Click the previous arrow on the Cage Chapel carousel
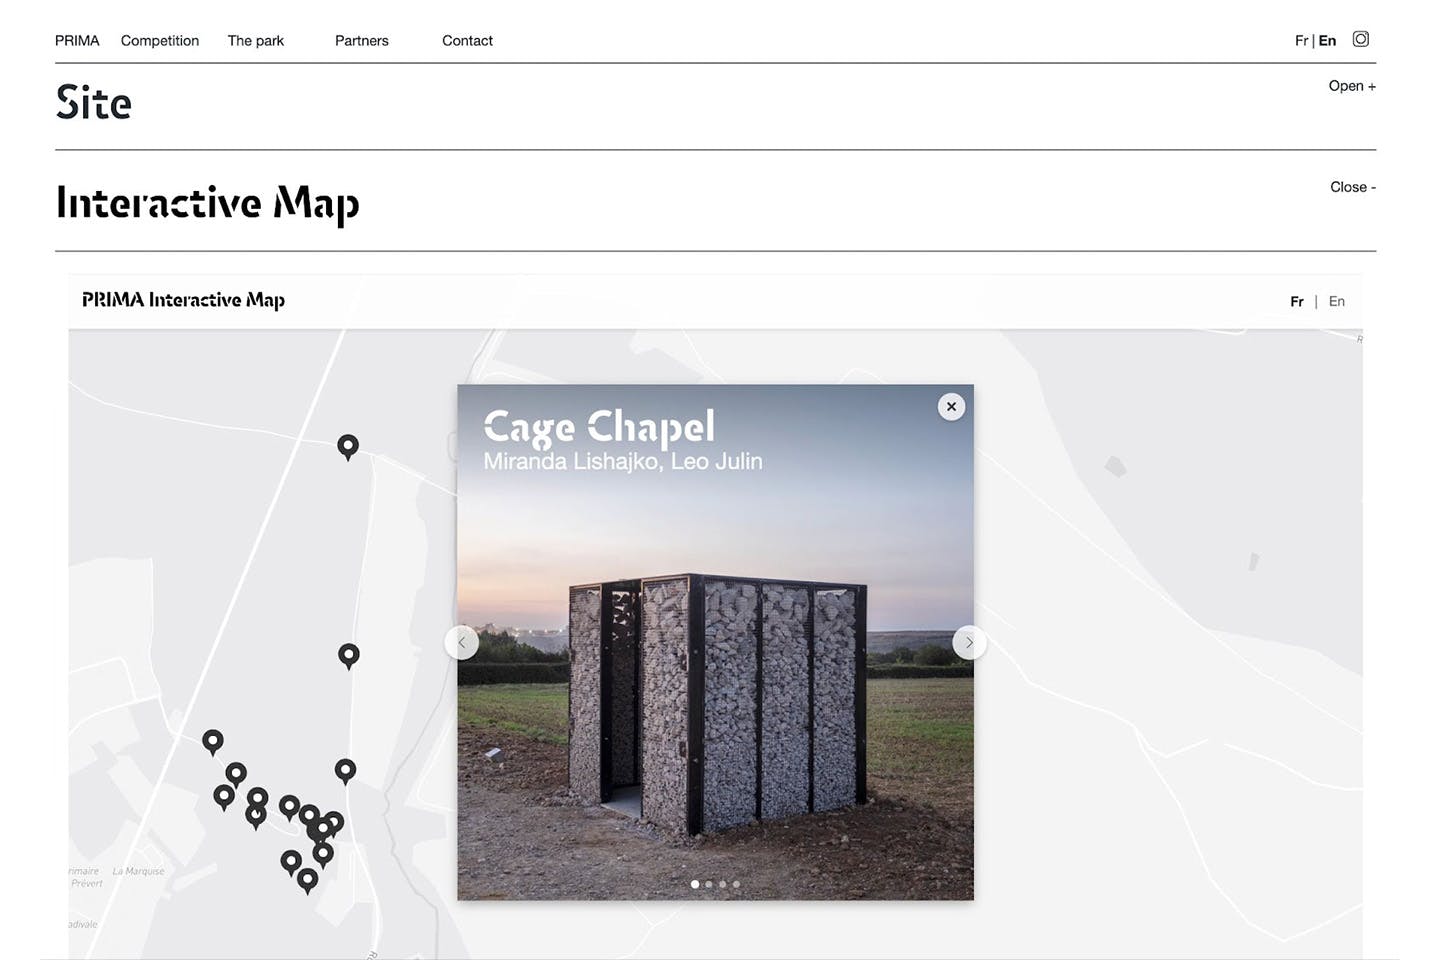The image size is (1440, 960). pyautogui.click(x=462, y=642)
